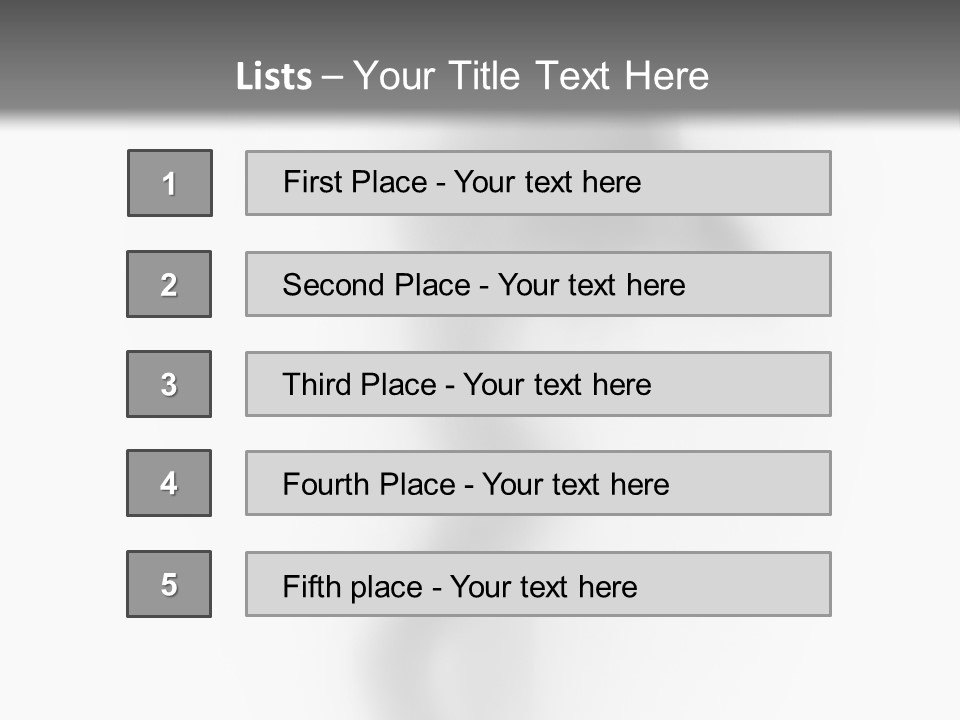Click the number 1 box
The width and height of the screenshot is (960, 720).
coord(170,183)
